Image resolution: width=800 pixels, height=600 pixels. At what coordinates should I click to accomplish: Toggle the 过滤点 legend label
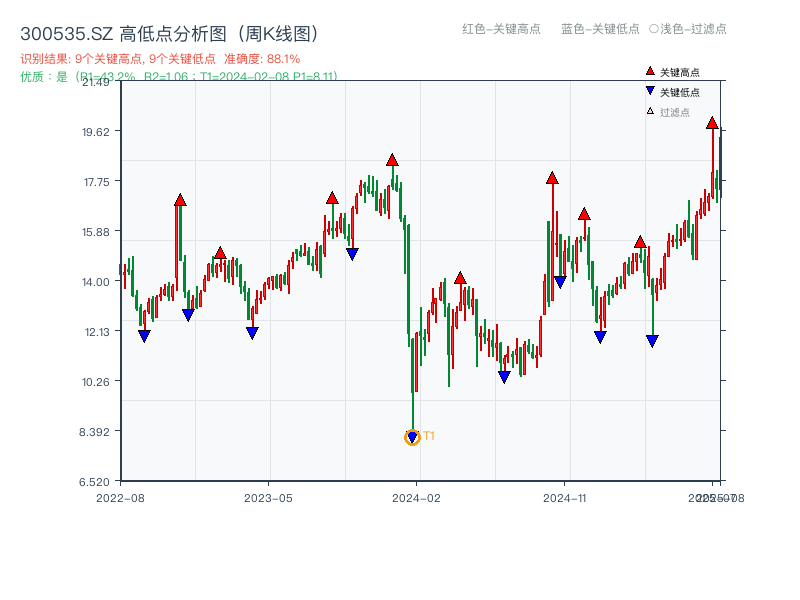(675, 112)
